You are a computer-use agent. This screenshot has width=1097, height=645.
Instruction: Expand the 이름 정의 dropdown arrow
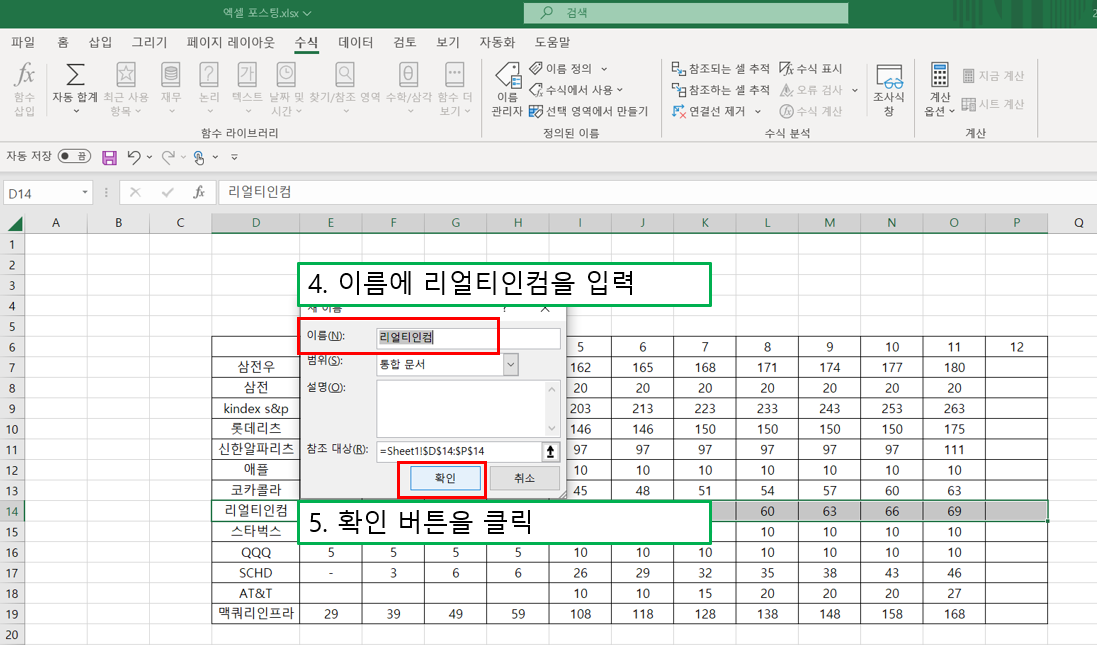pyautogui.click(x=604, y=69)
